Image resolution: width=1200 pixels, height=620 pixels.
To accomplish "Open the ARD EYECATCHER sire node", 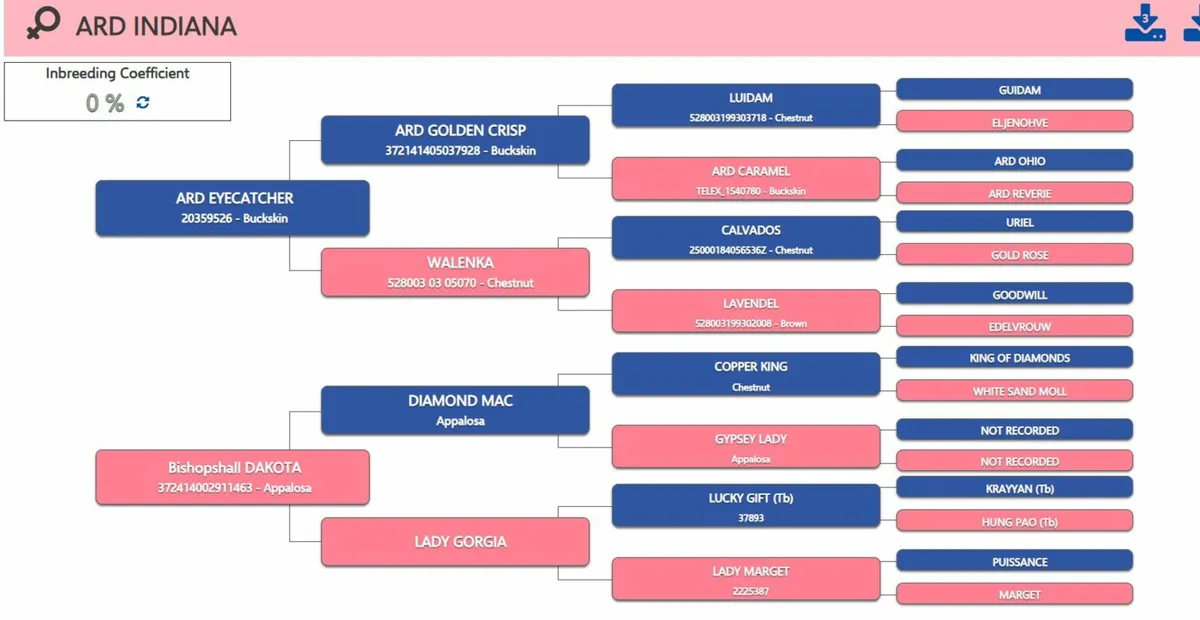I will coord(232,207).
